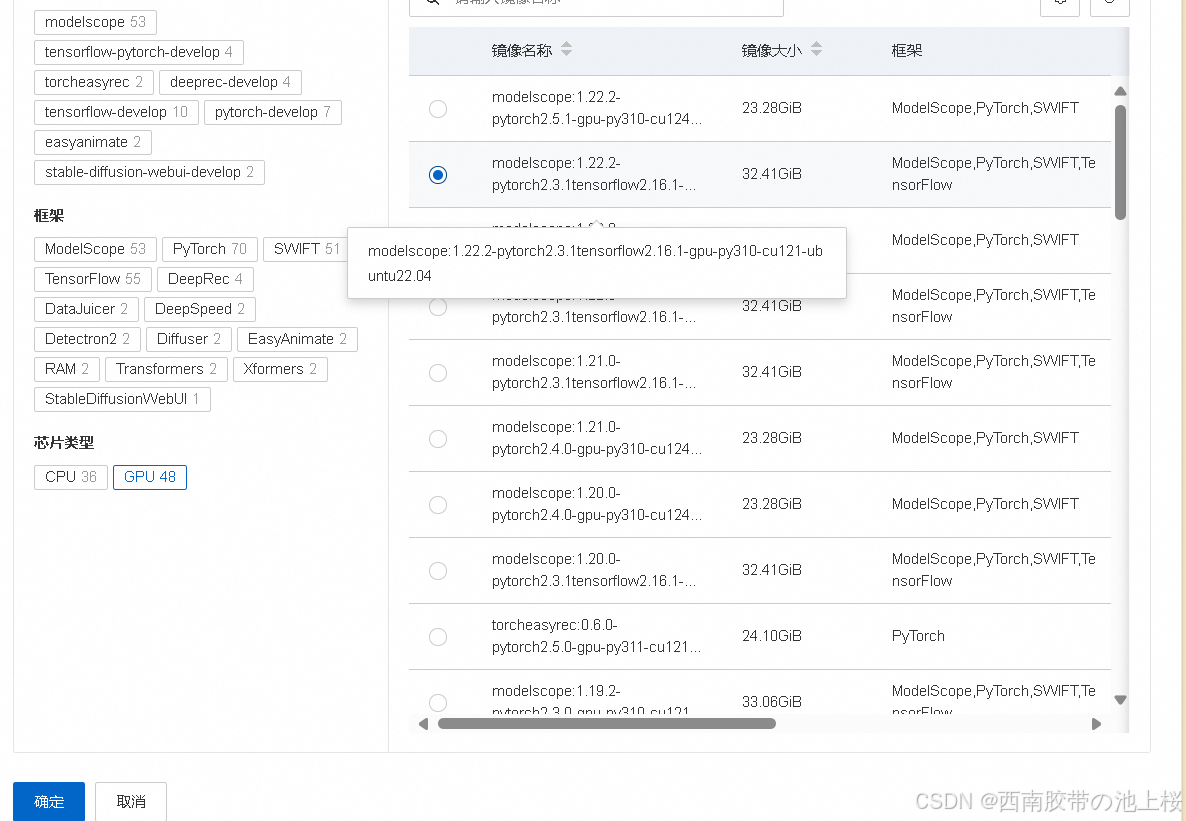Click the 框架 column header
Image resolution: width=1186 pixels, height=821 pixels.
coord(906,51)
